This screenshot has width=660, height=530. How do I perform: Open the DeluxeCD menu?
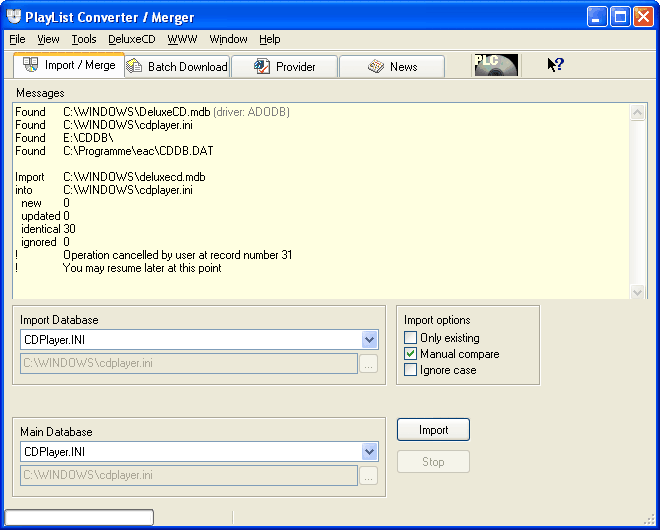[132, 39]
